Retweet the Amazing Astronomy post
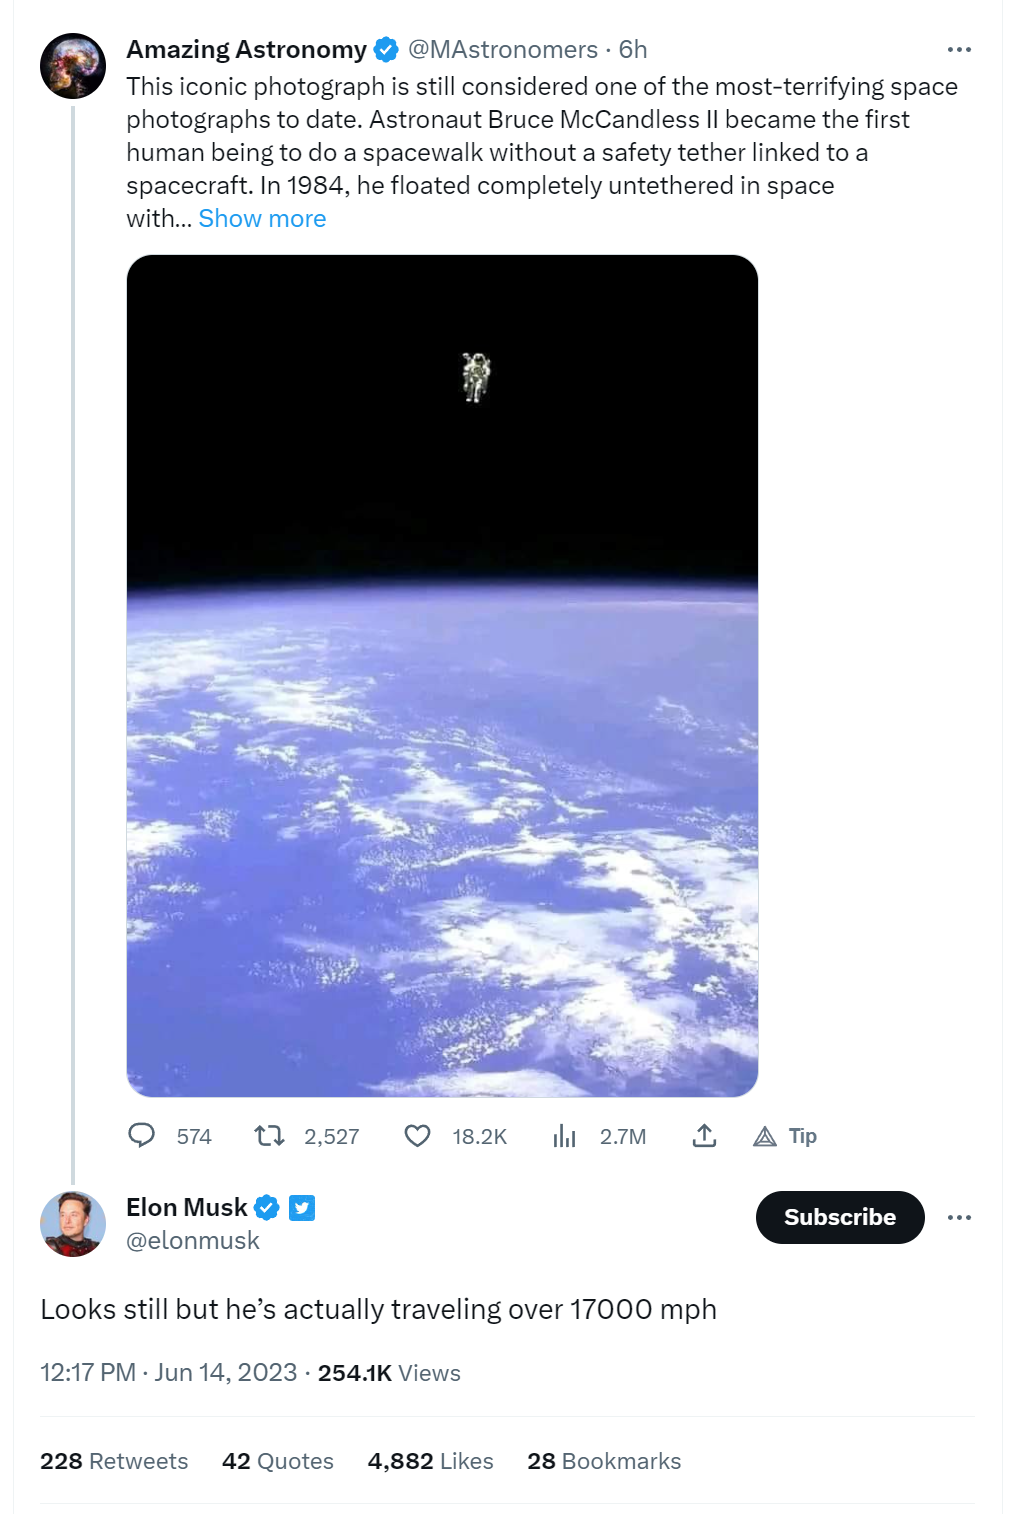The image size is (1016, 1514). pyautogui.click(x=269, y=1135)
